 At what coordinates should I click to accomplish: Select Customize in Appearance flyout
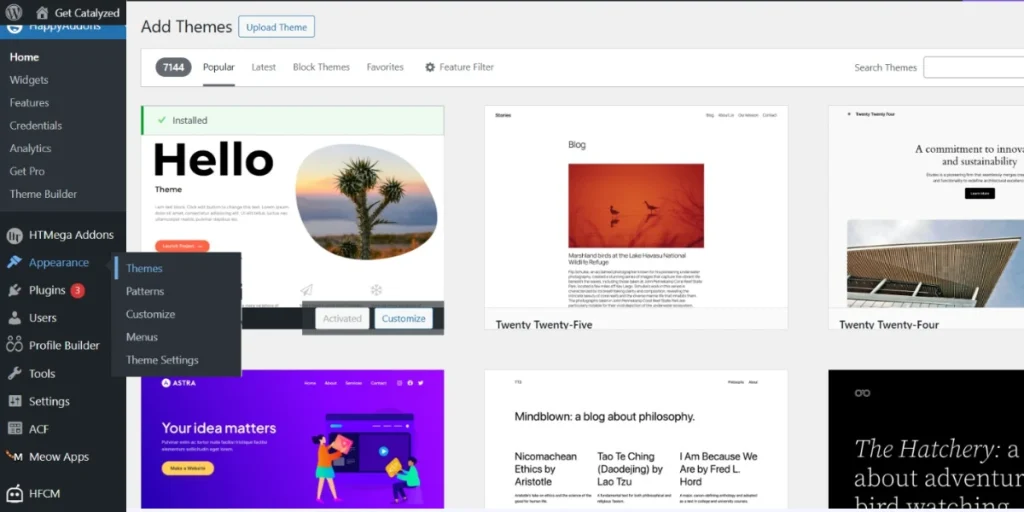(150, 314)
